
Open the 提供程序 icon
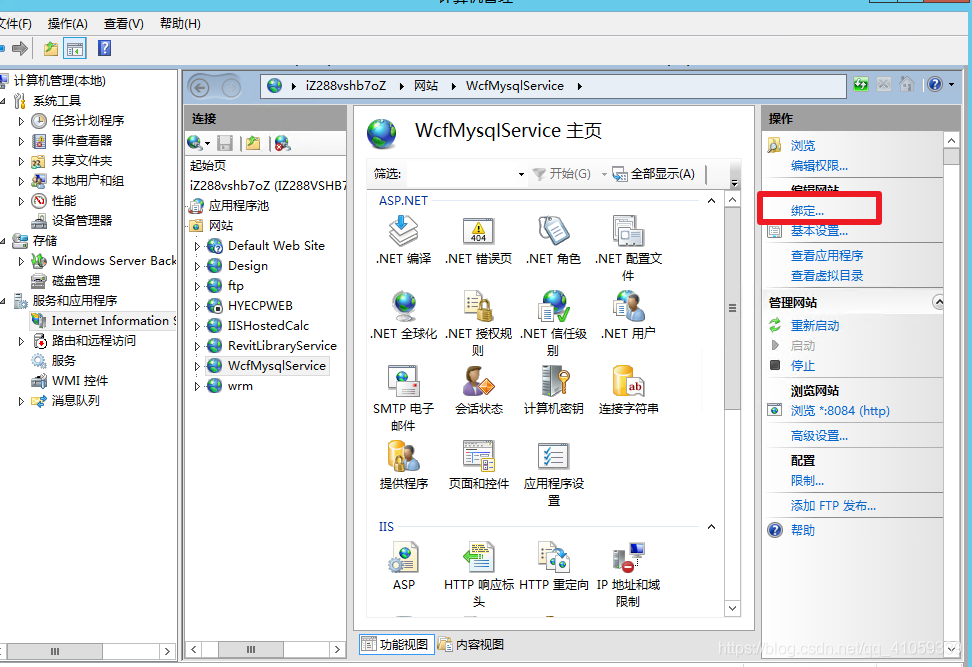point(404,456)
